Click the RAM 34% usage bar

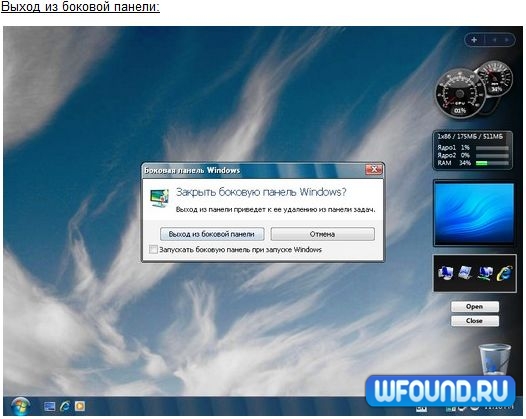click(492, 163)
